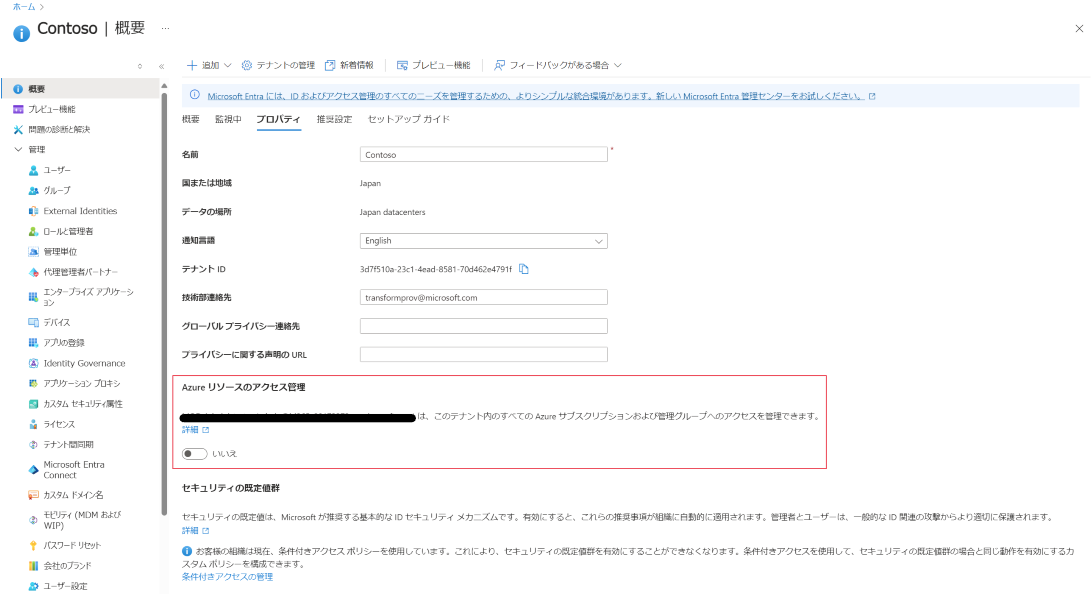Open プレビュー機能 in the toolbar
1092x595 pixels.
(x=433, y=65)
